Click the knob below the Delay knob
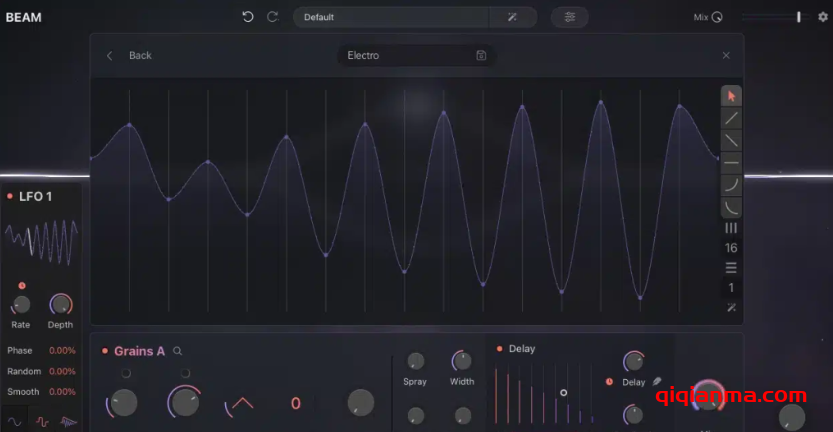This screenshot has height=432, width=833. coord(633,414)
